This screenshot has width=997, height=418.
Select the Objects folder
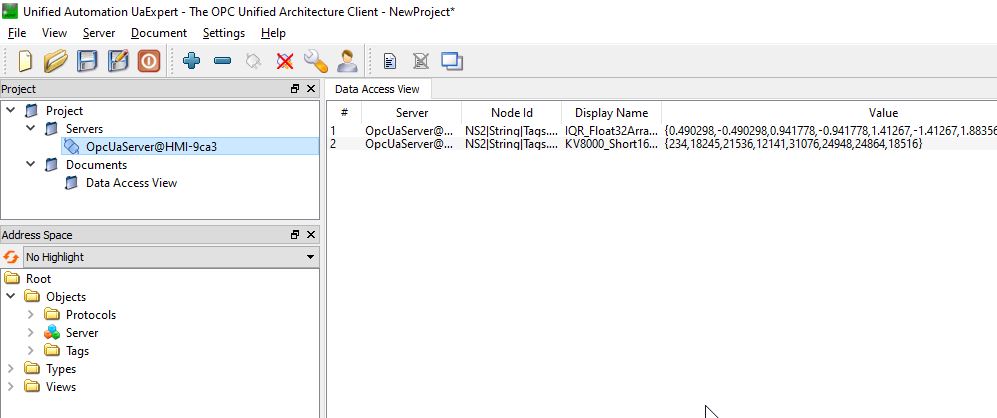(65, 296)
